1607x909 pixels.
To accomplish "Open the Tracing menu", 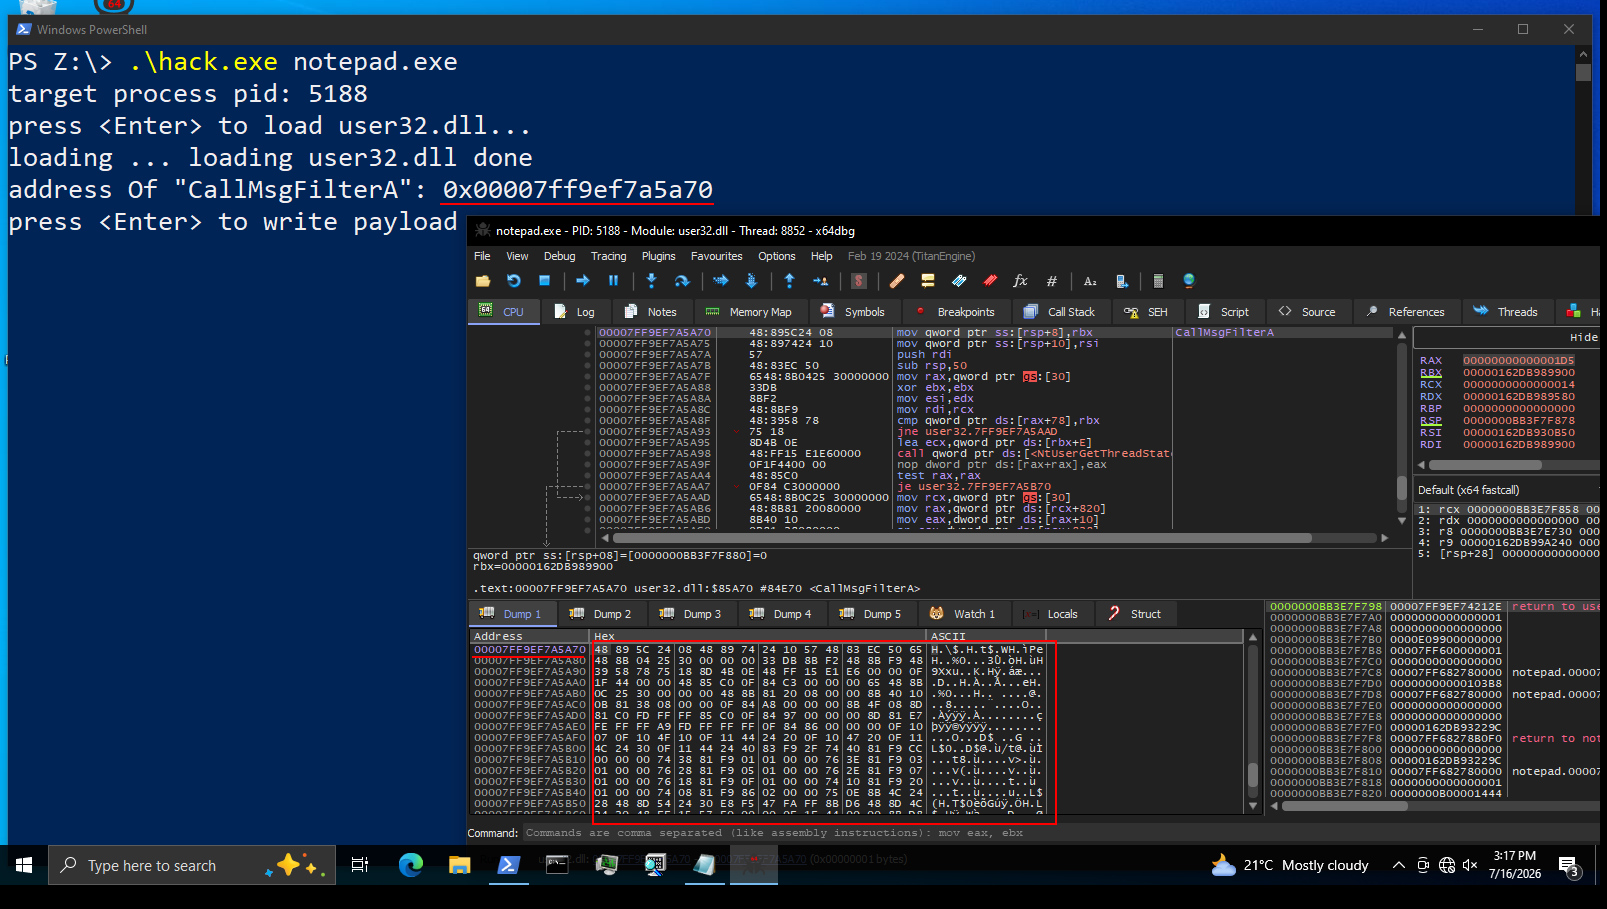I will click(x=608, y=256).
